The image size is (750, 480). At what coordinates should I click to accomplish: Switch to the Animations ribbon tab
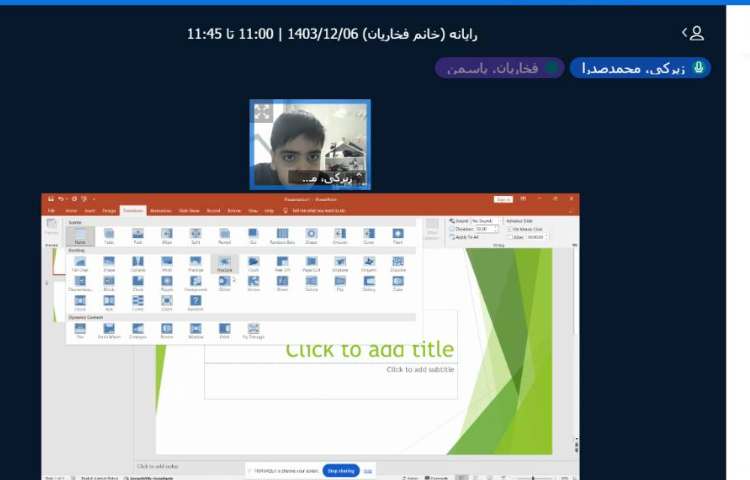160,211
